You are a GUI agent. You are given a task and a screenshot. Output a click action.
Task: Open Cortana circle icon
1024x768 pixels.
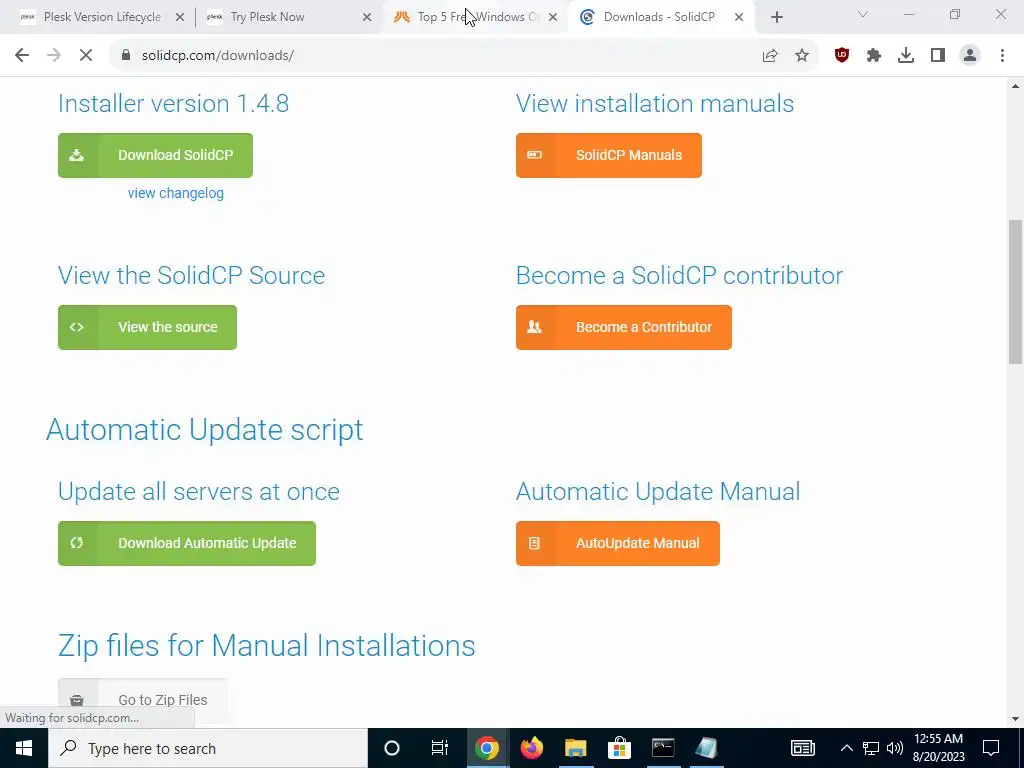(x=392, y=748)
